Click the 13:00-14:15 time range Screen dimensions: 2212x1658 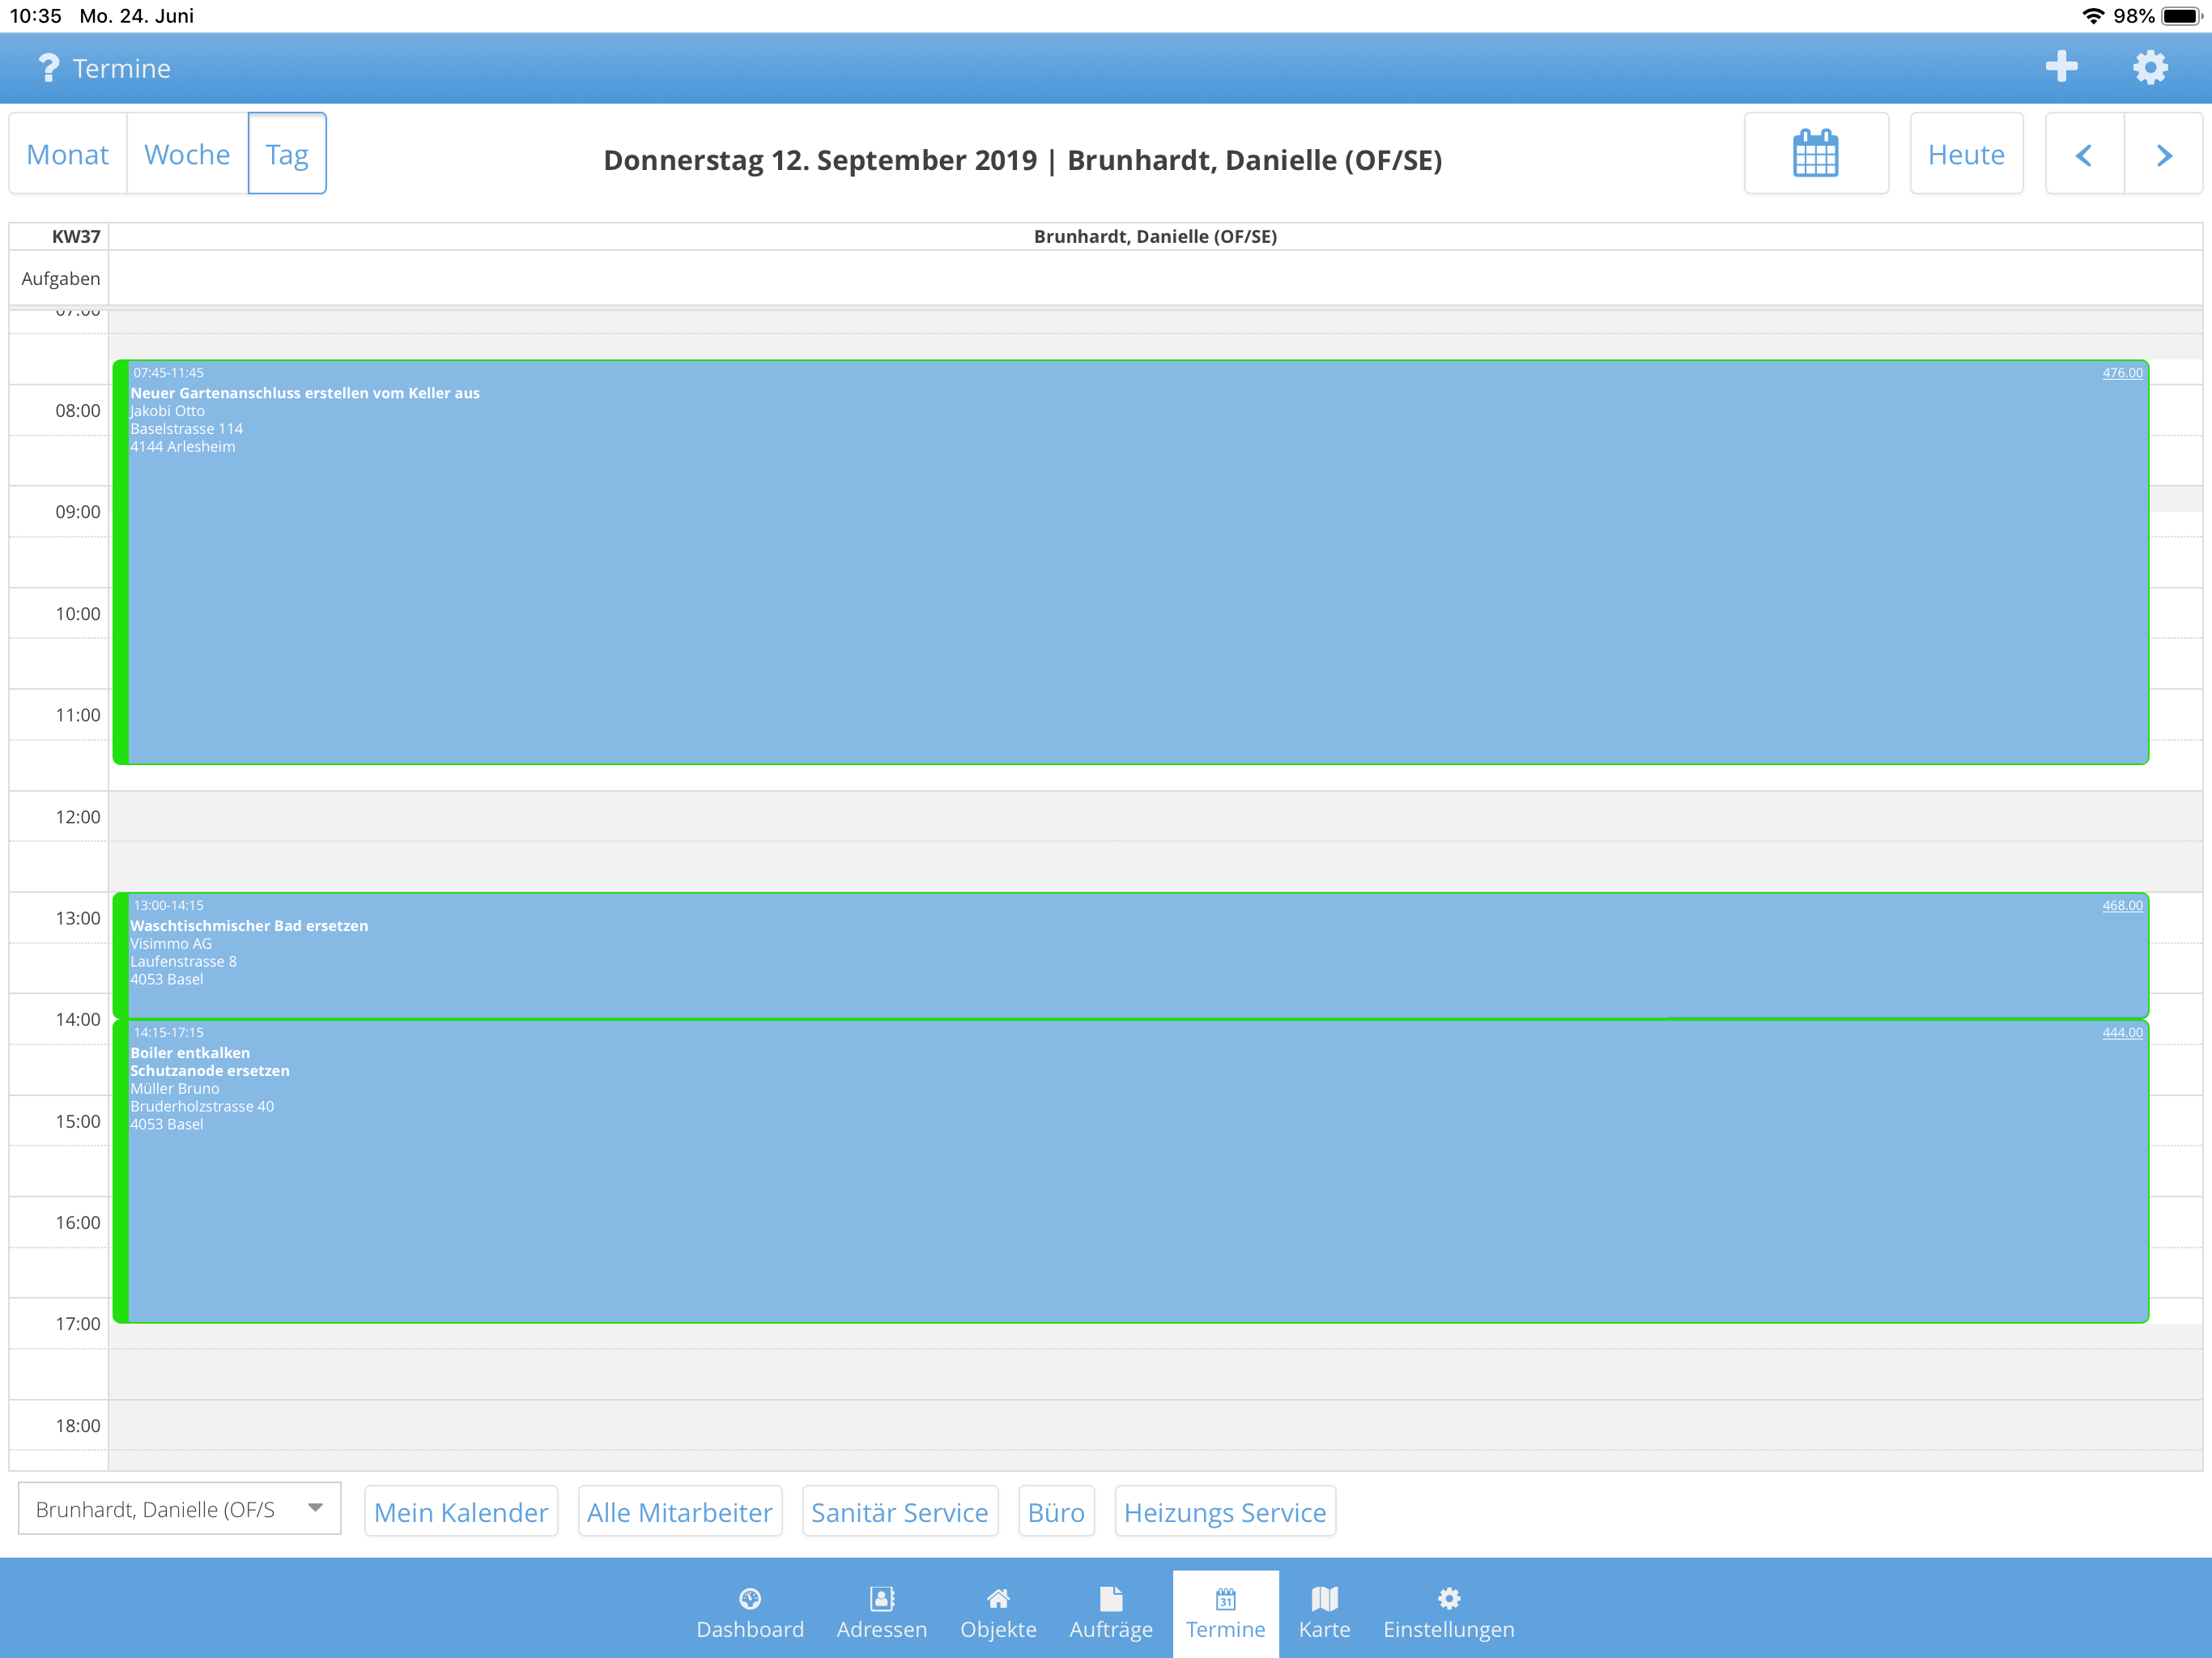[x=168, y=906]
